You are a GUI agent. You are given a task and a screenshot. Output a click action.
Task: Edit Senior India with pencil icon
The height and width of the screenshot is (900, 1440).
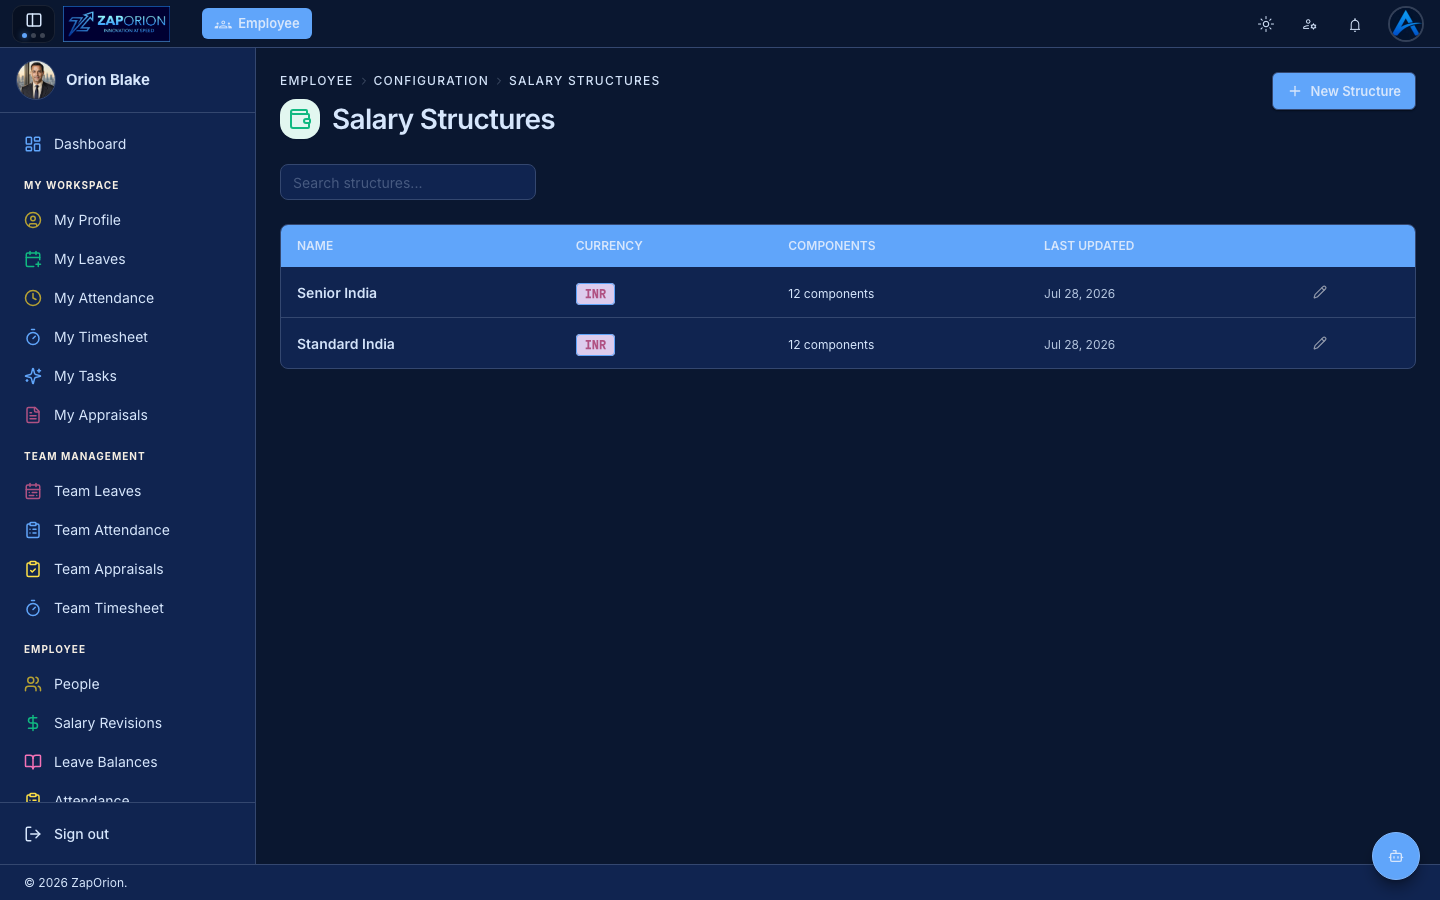pos(1320,292)
